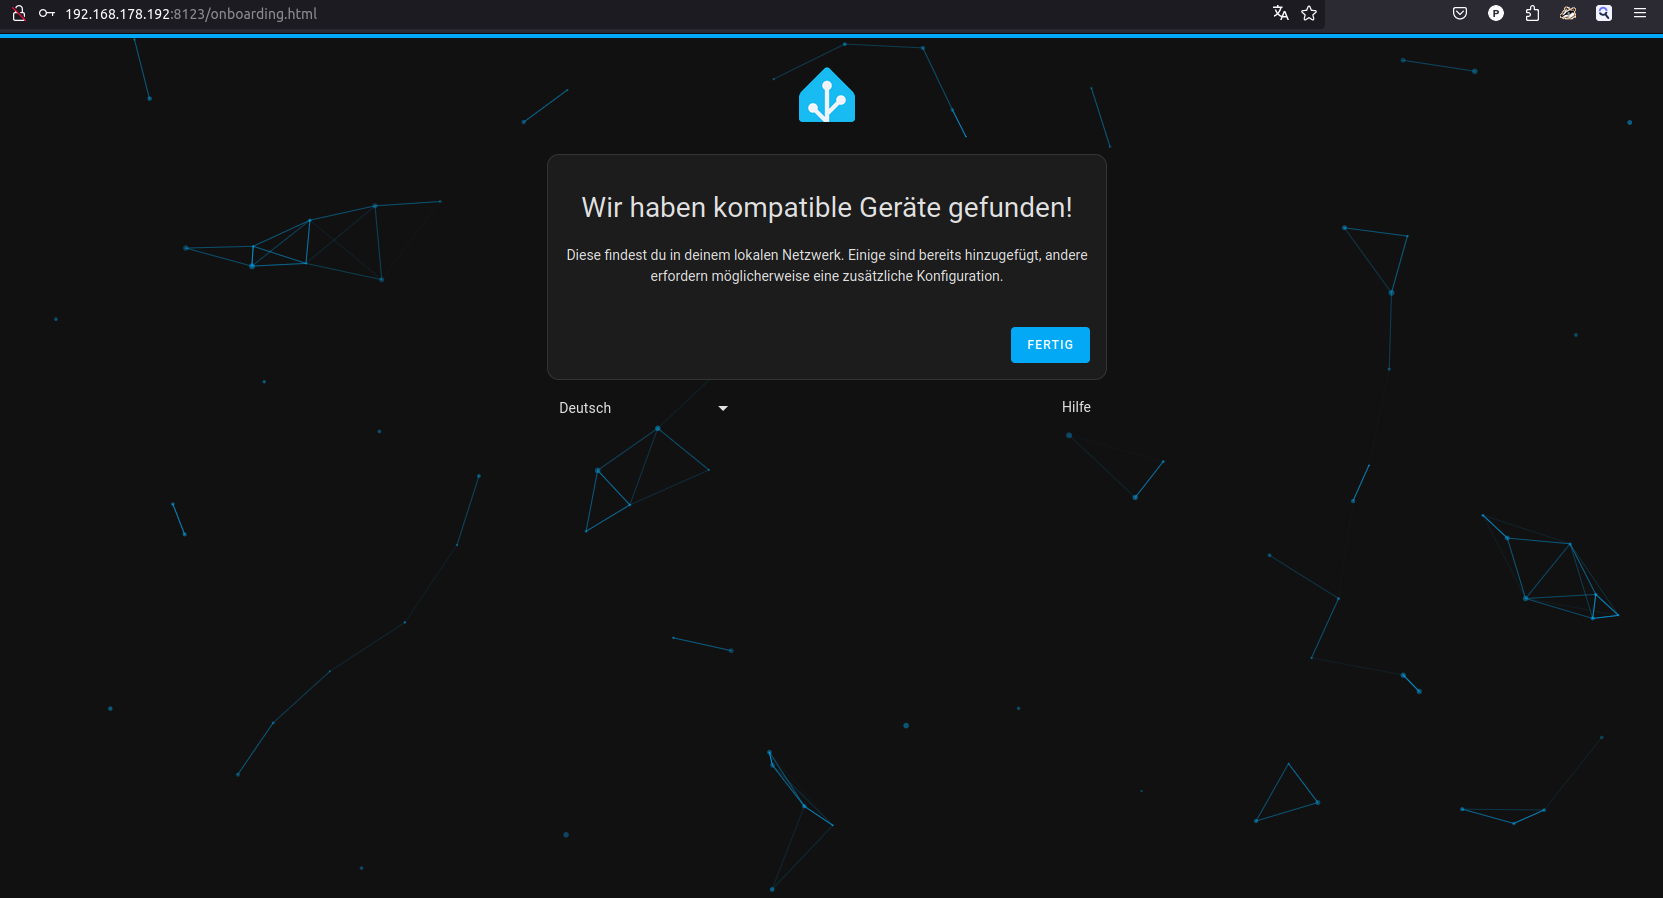Open the Extensions puzzle-piece icon
Viewport: 1663px width, 898px height.
tap(1532, 13)
